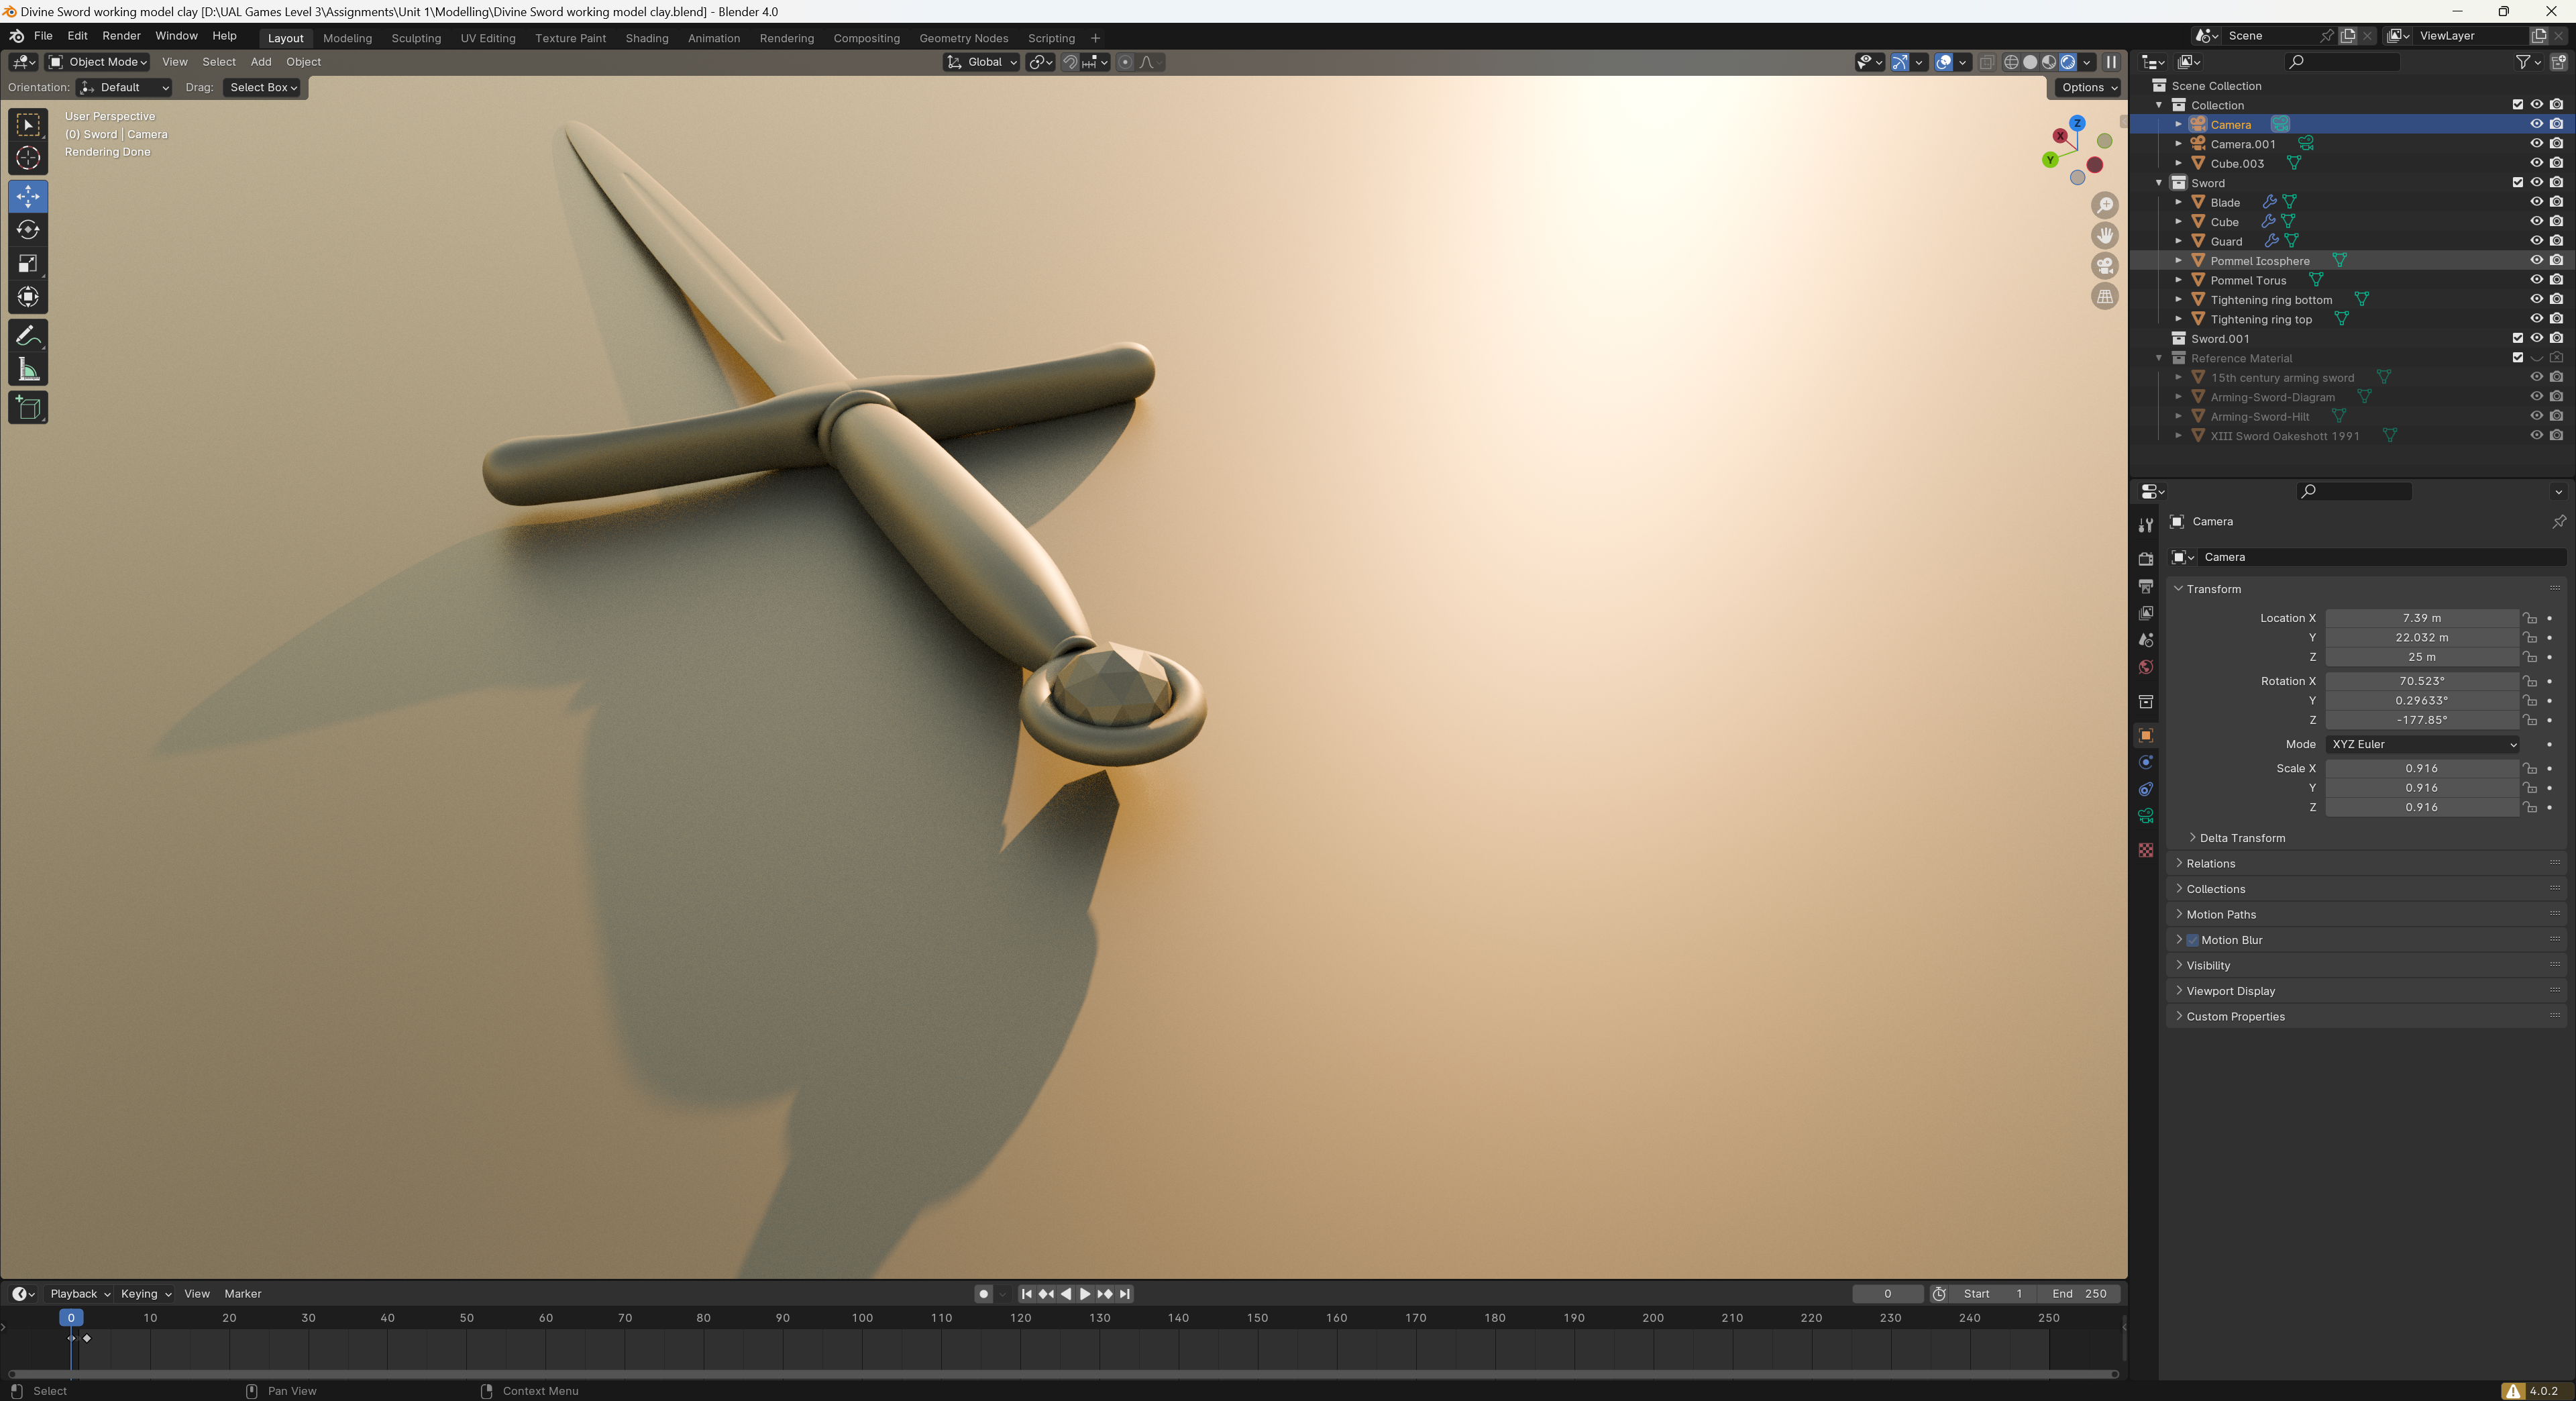The height and width of the screenshot is (1401, 2576).
Task: Click the Options button in viewport
Action: tap(2088, 87)
